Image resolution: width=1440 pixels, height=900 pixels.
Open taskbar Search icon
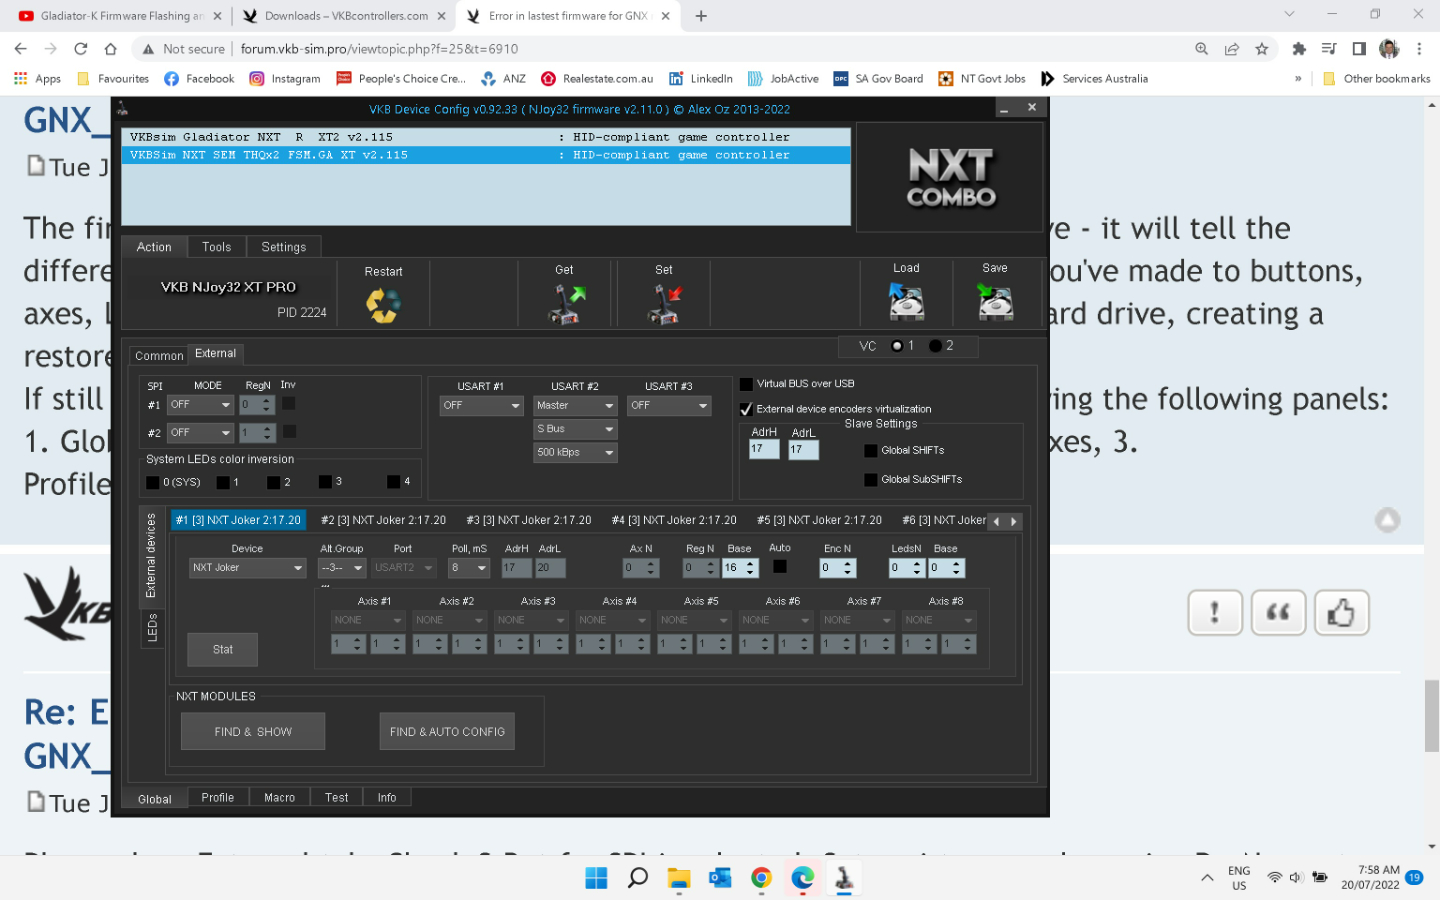tap(637, 878)
